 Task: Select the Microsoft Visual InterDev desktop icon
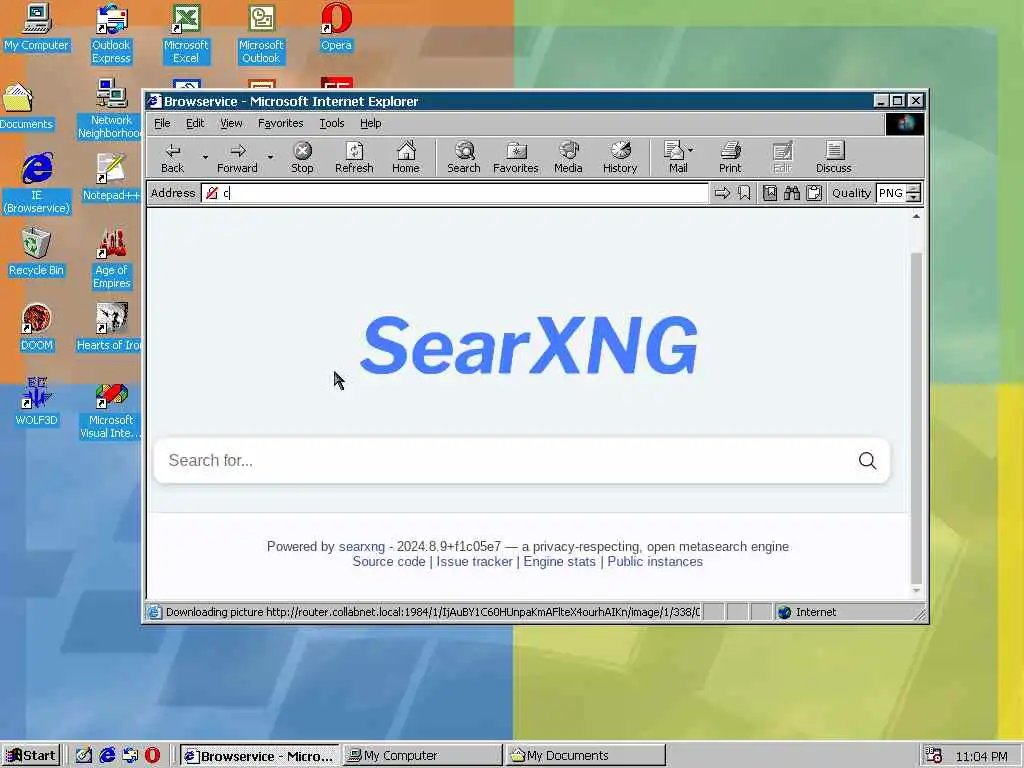(110, 411)
